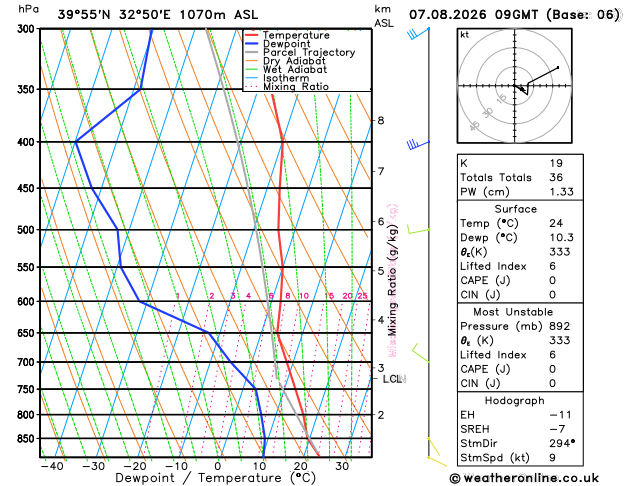Screen dimensions: 629x486
Task: Click the -40 temperature axis tick label
Action: click(x=52, y=466)
